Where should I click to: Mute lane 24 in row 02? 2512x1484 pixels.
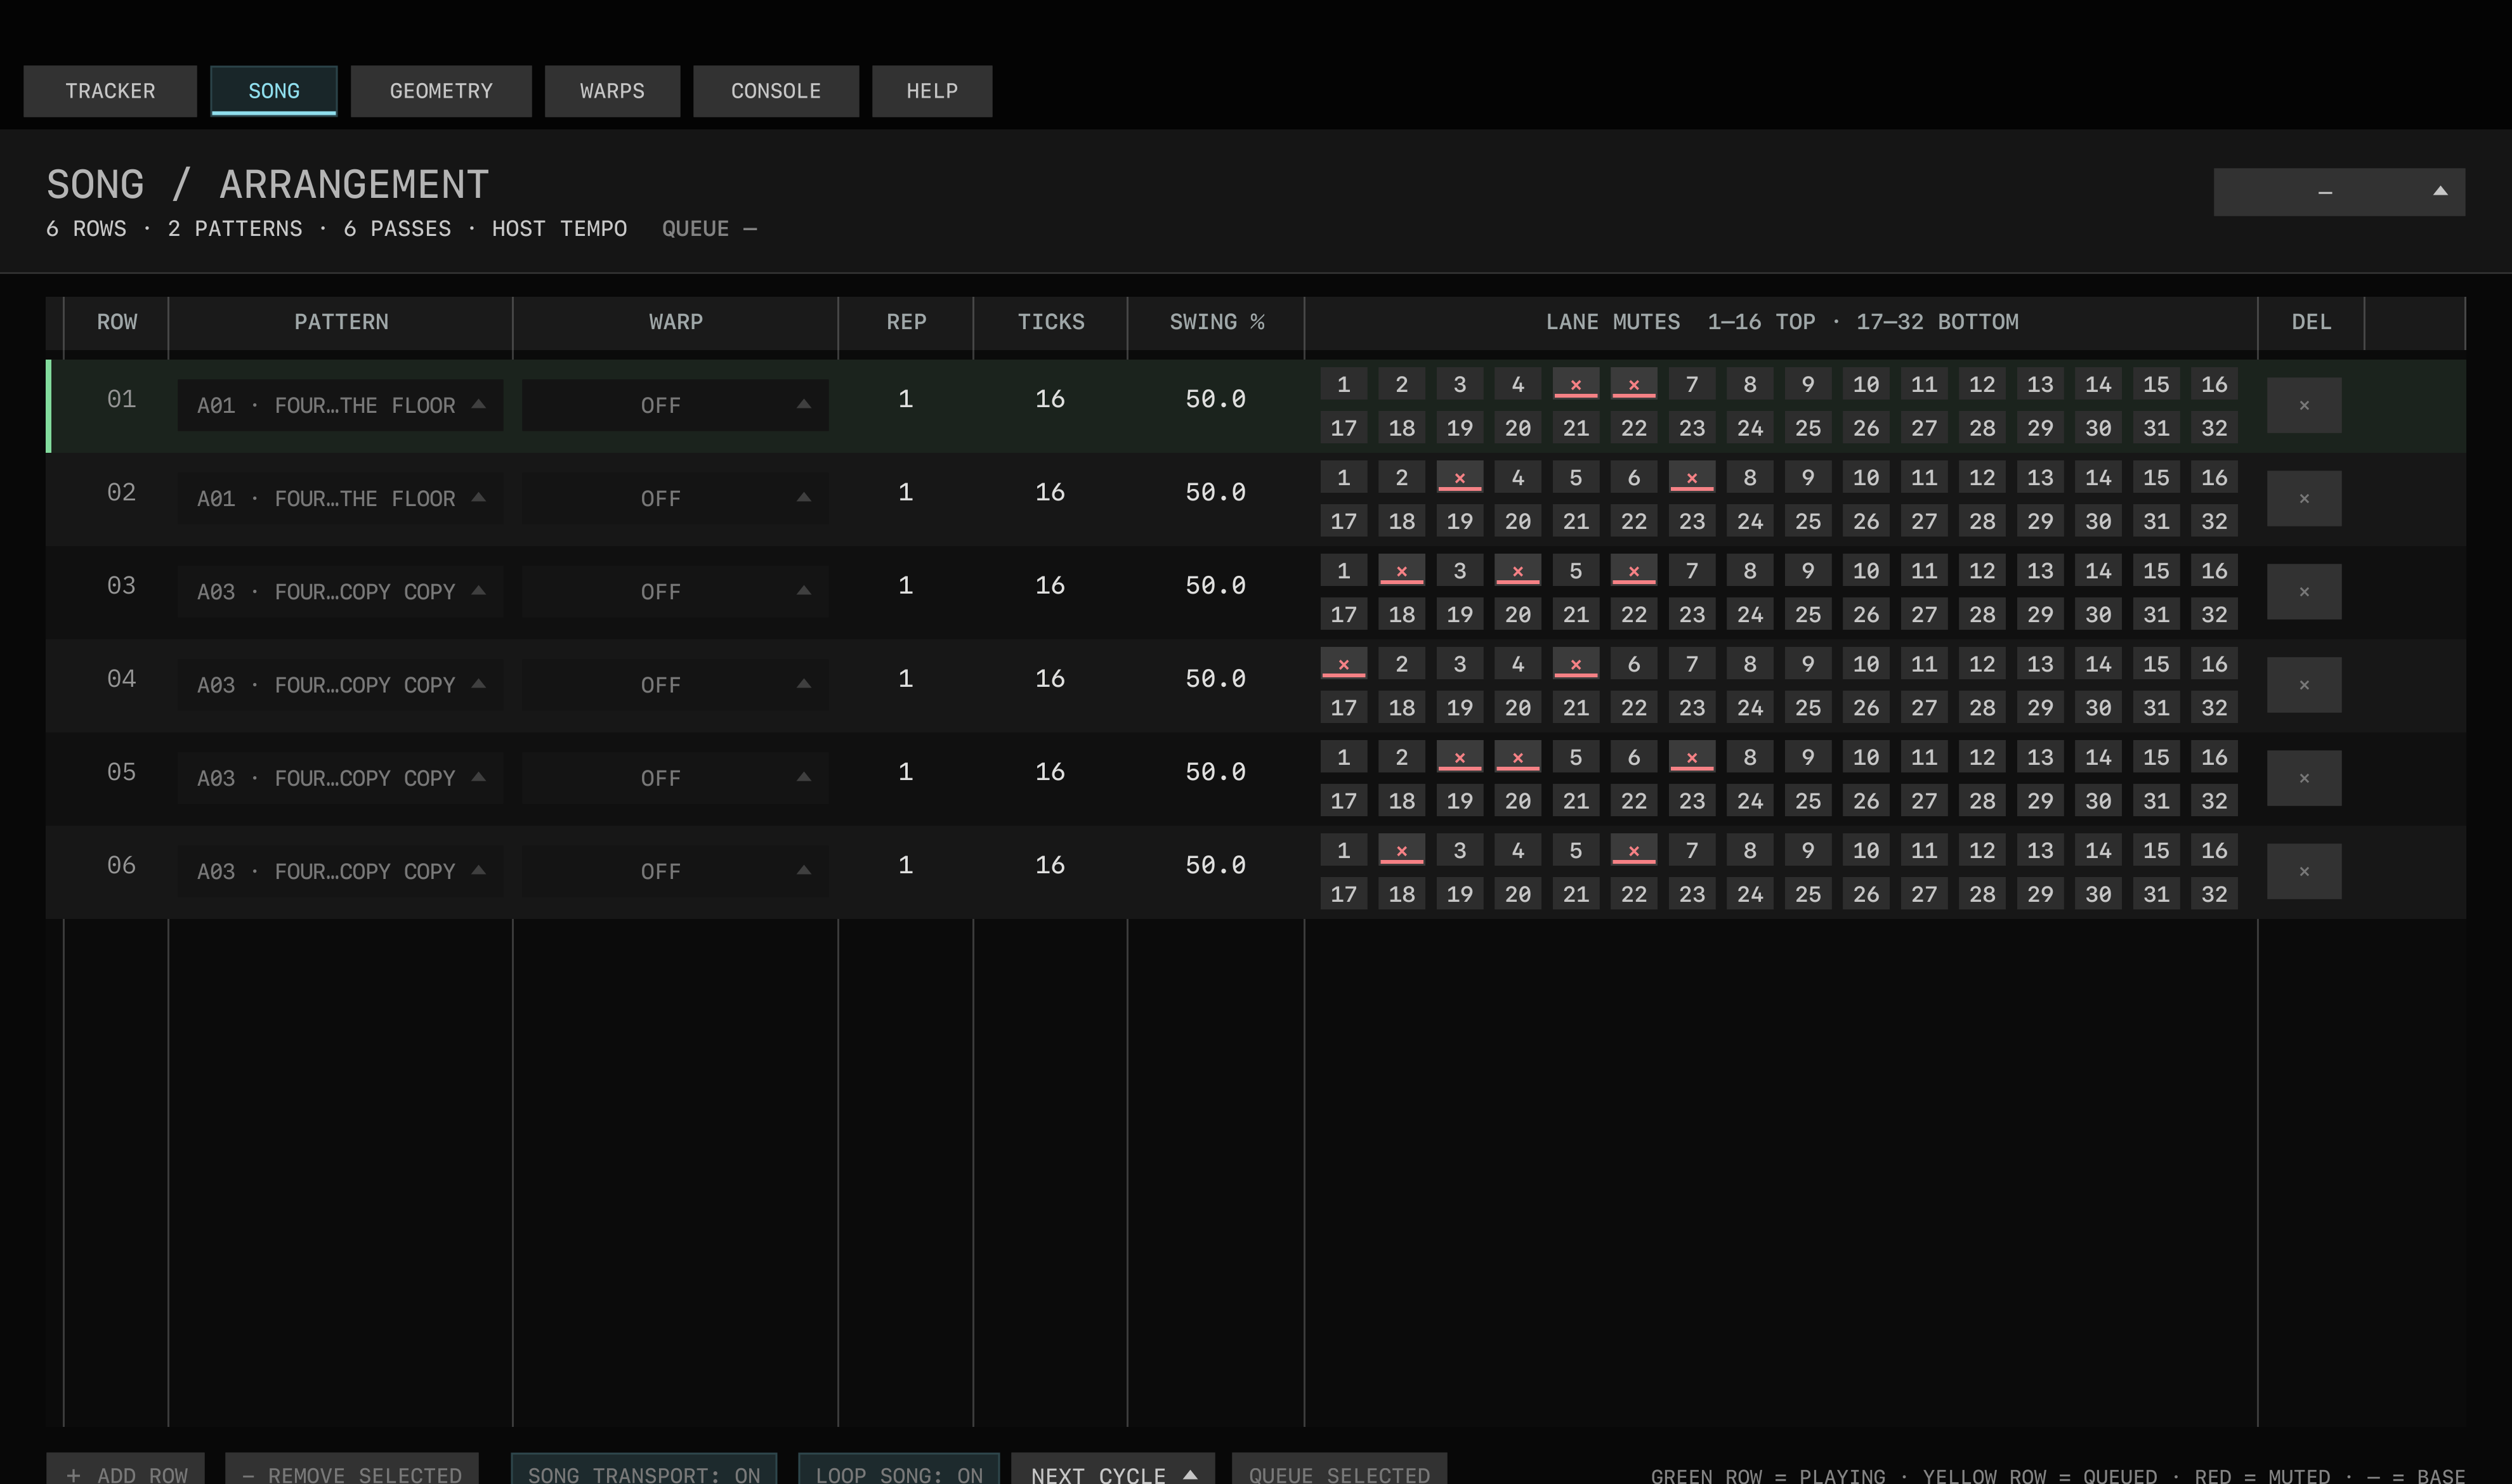point(1749,521)
